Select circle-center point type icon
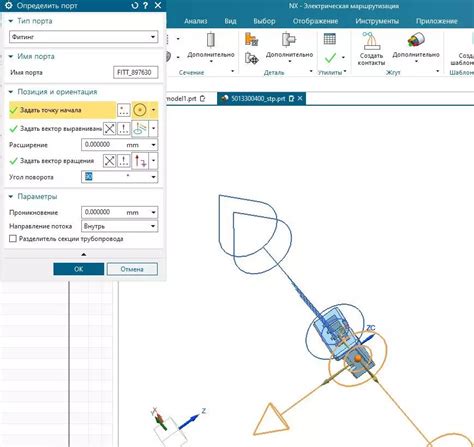 140,110
